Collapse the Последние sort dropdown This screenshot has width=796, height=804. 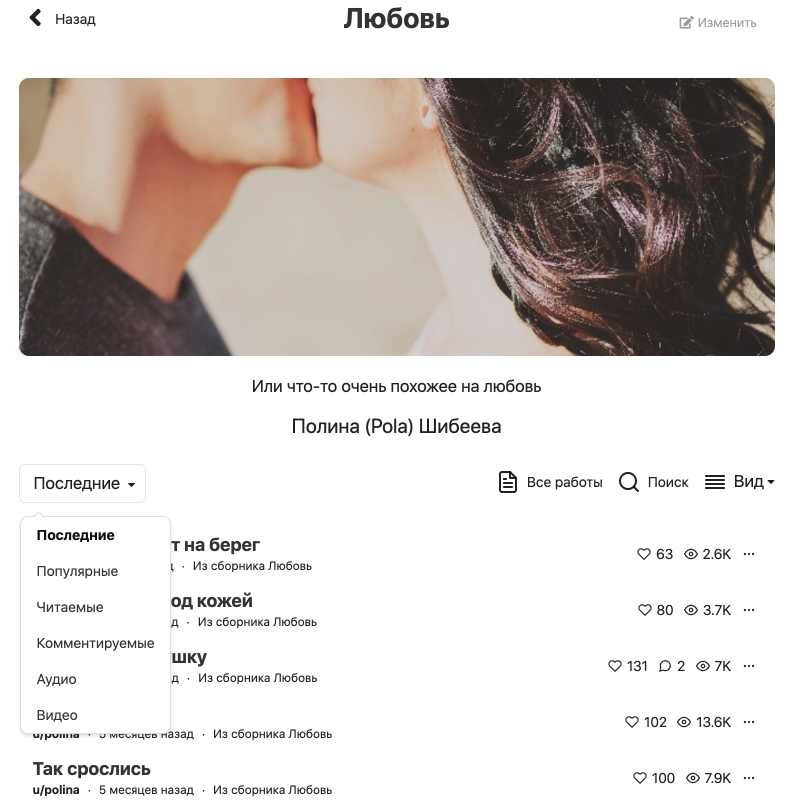tap(83, 484)
